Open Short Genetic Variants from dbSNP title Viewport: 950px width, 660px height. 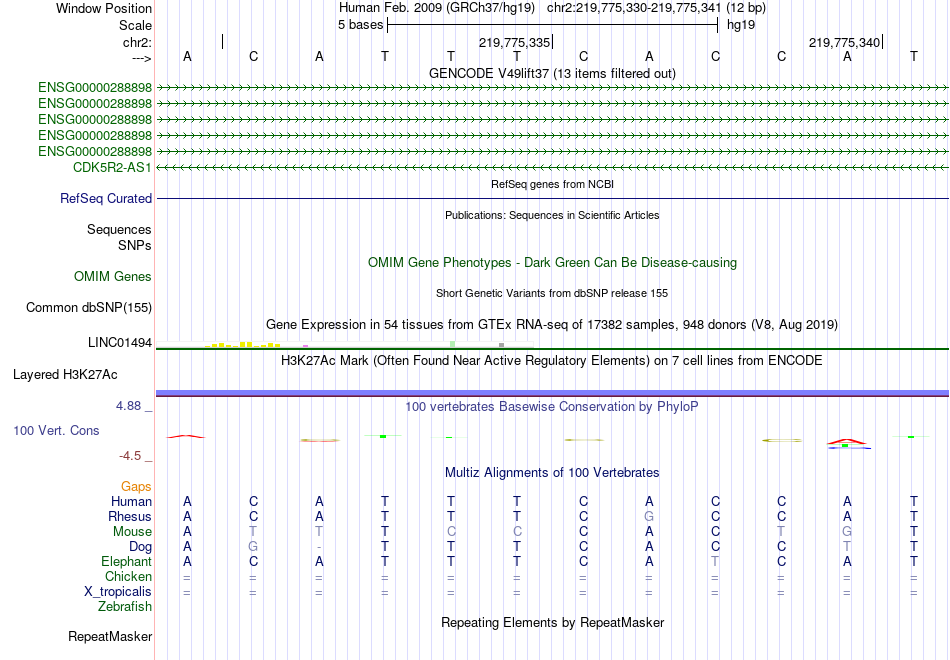(552, 293)
